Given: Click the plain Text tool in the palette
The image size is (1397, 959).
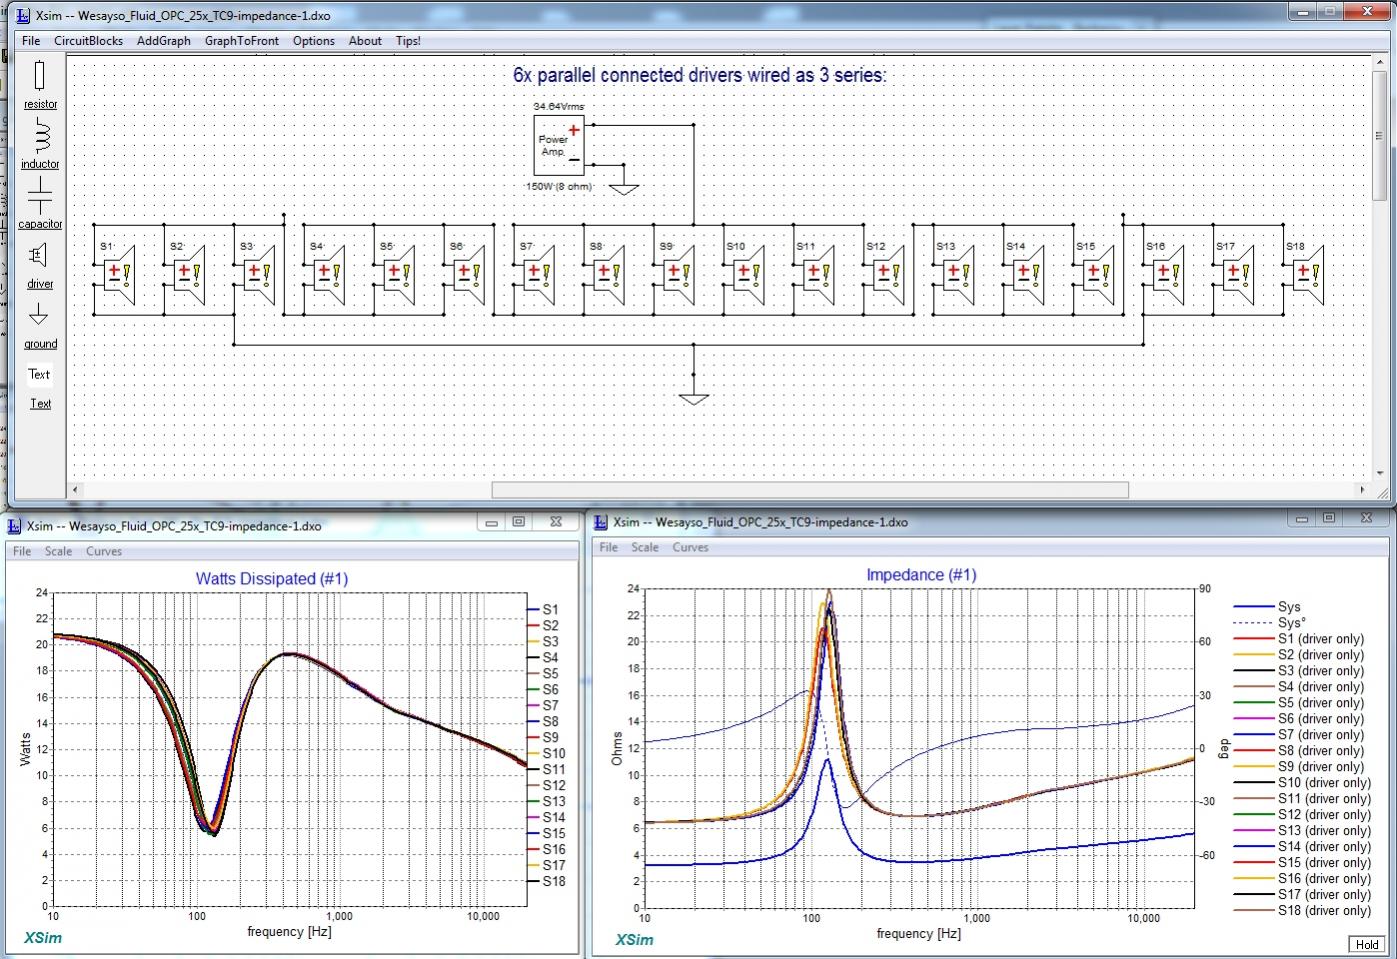Looking at the screenshot, I should pos(39,374).
